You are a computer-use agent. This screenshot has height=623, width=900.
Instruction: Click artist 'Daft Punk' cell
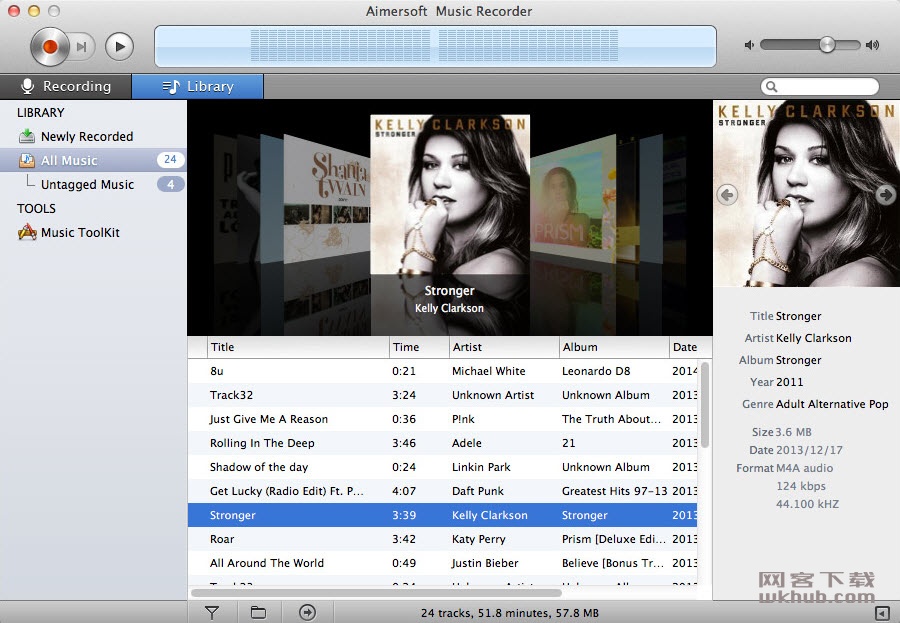(478, 492)
